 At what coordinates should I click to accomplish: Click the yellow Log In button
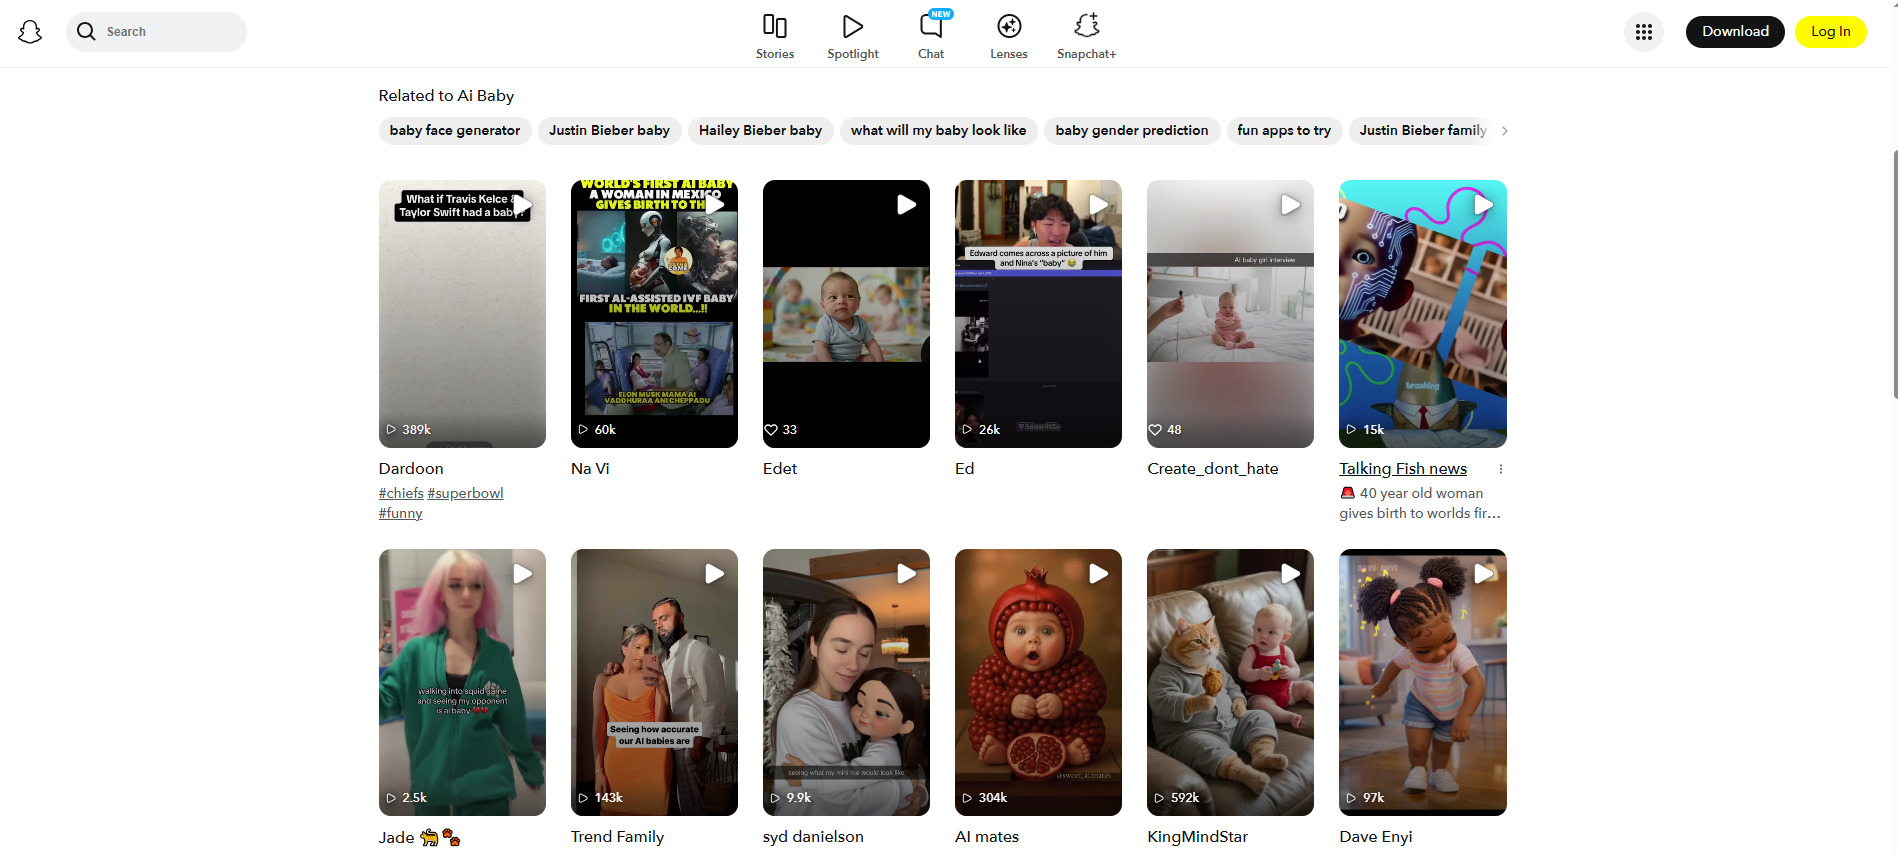coord(1830,32)
